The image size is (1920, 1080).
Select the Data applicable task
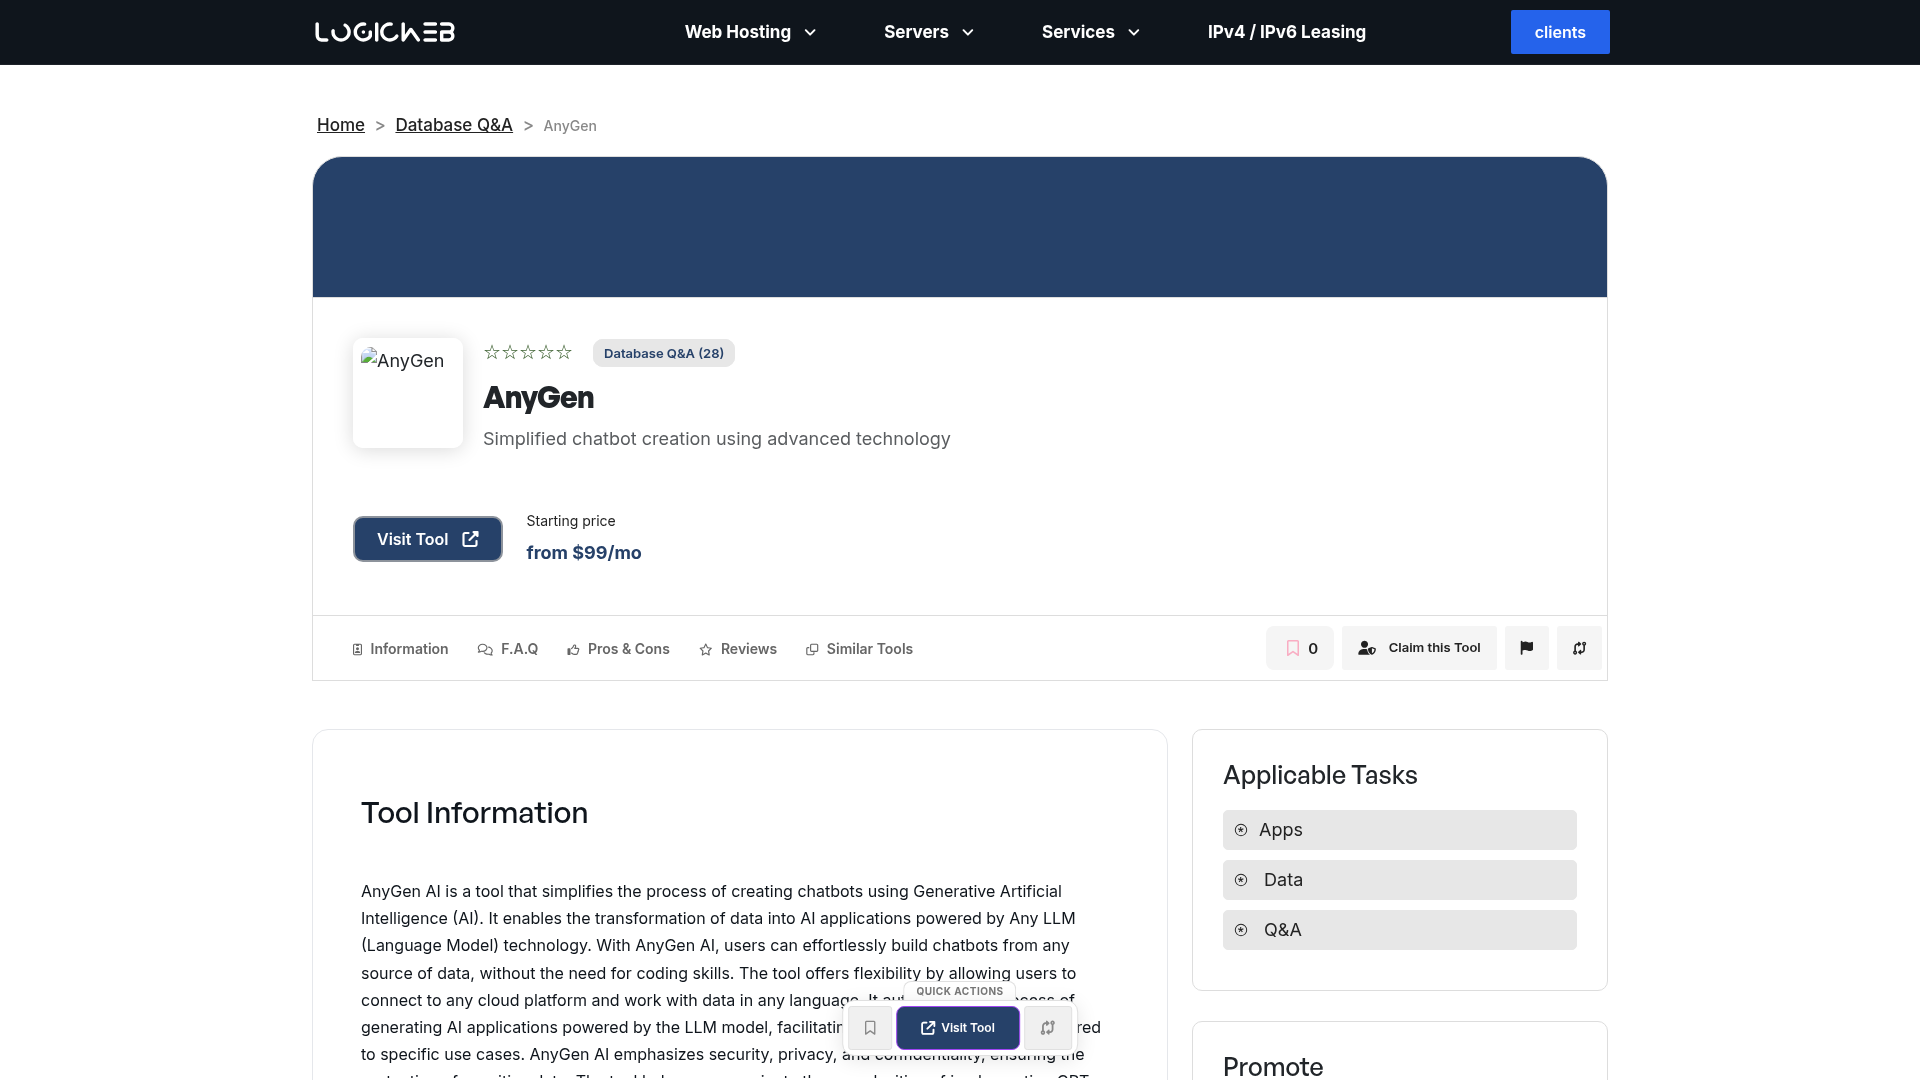pyautogui.click(x=1400, y=880)
